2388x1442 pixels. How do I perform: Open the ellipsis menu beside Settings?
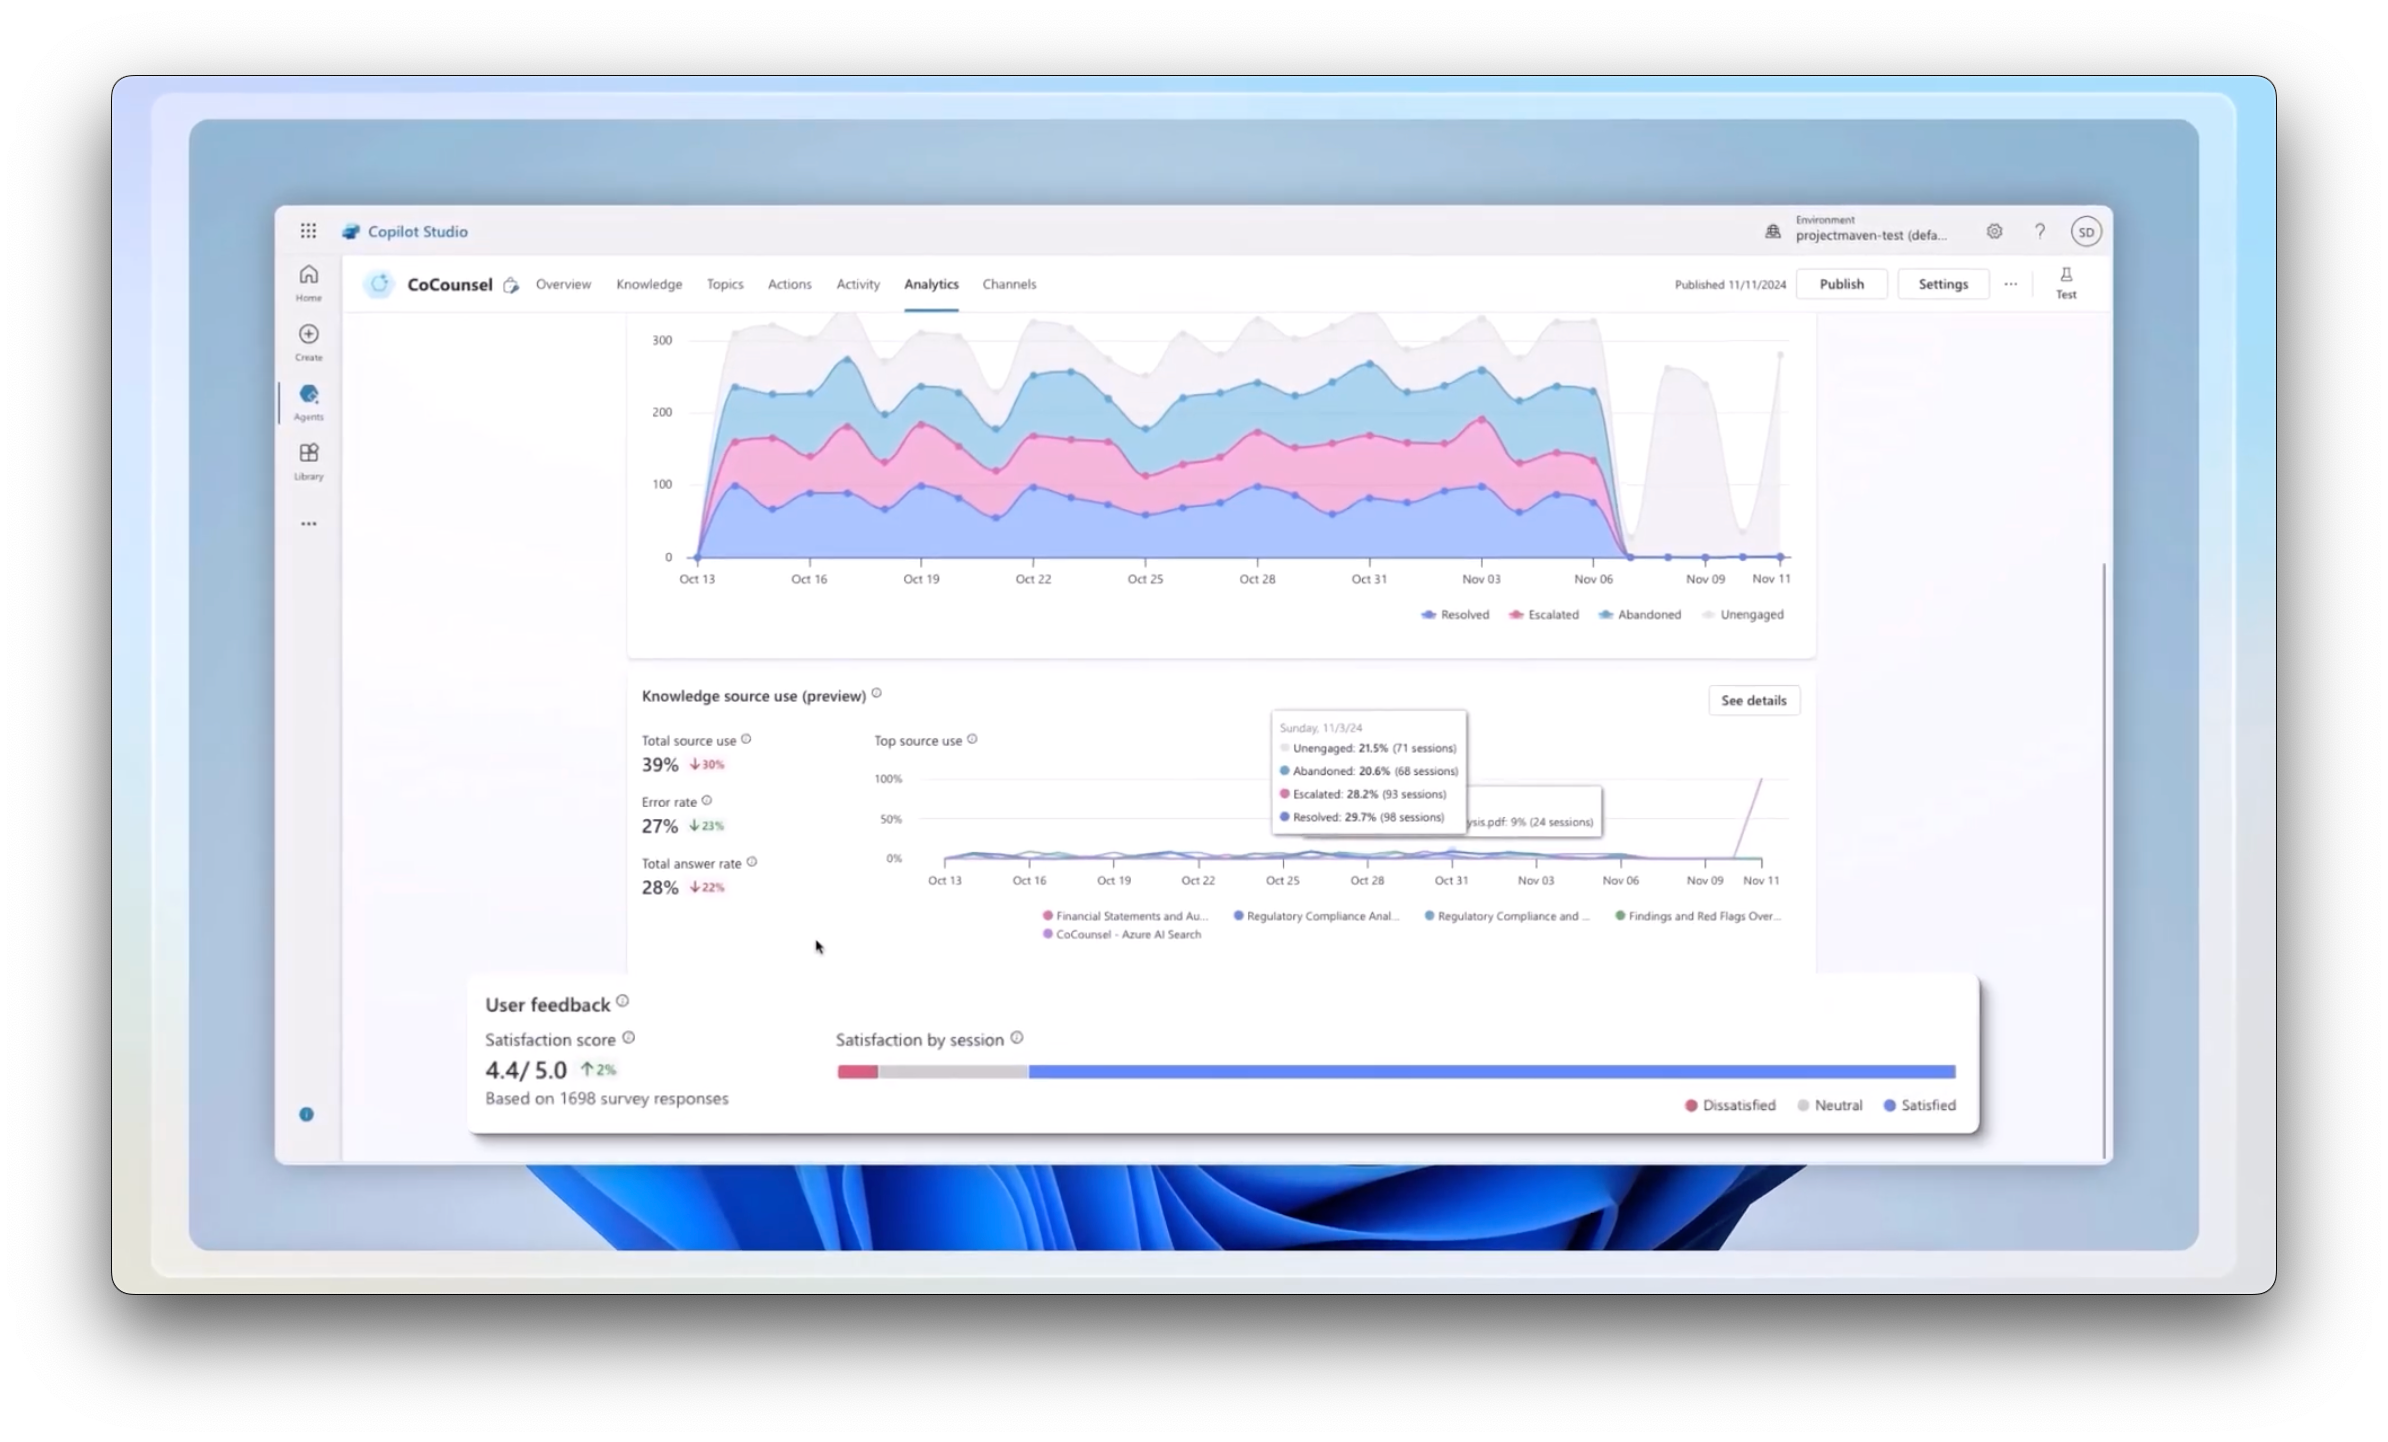coord(2011,284)
